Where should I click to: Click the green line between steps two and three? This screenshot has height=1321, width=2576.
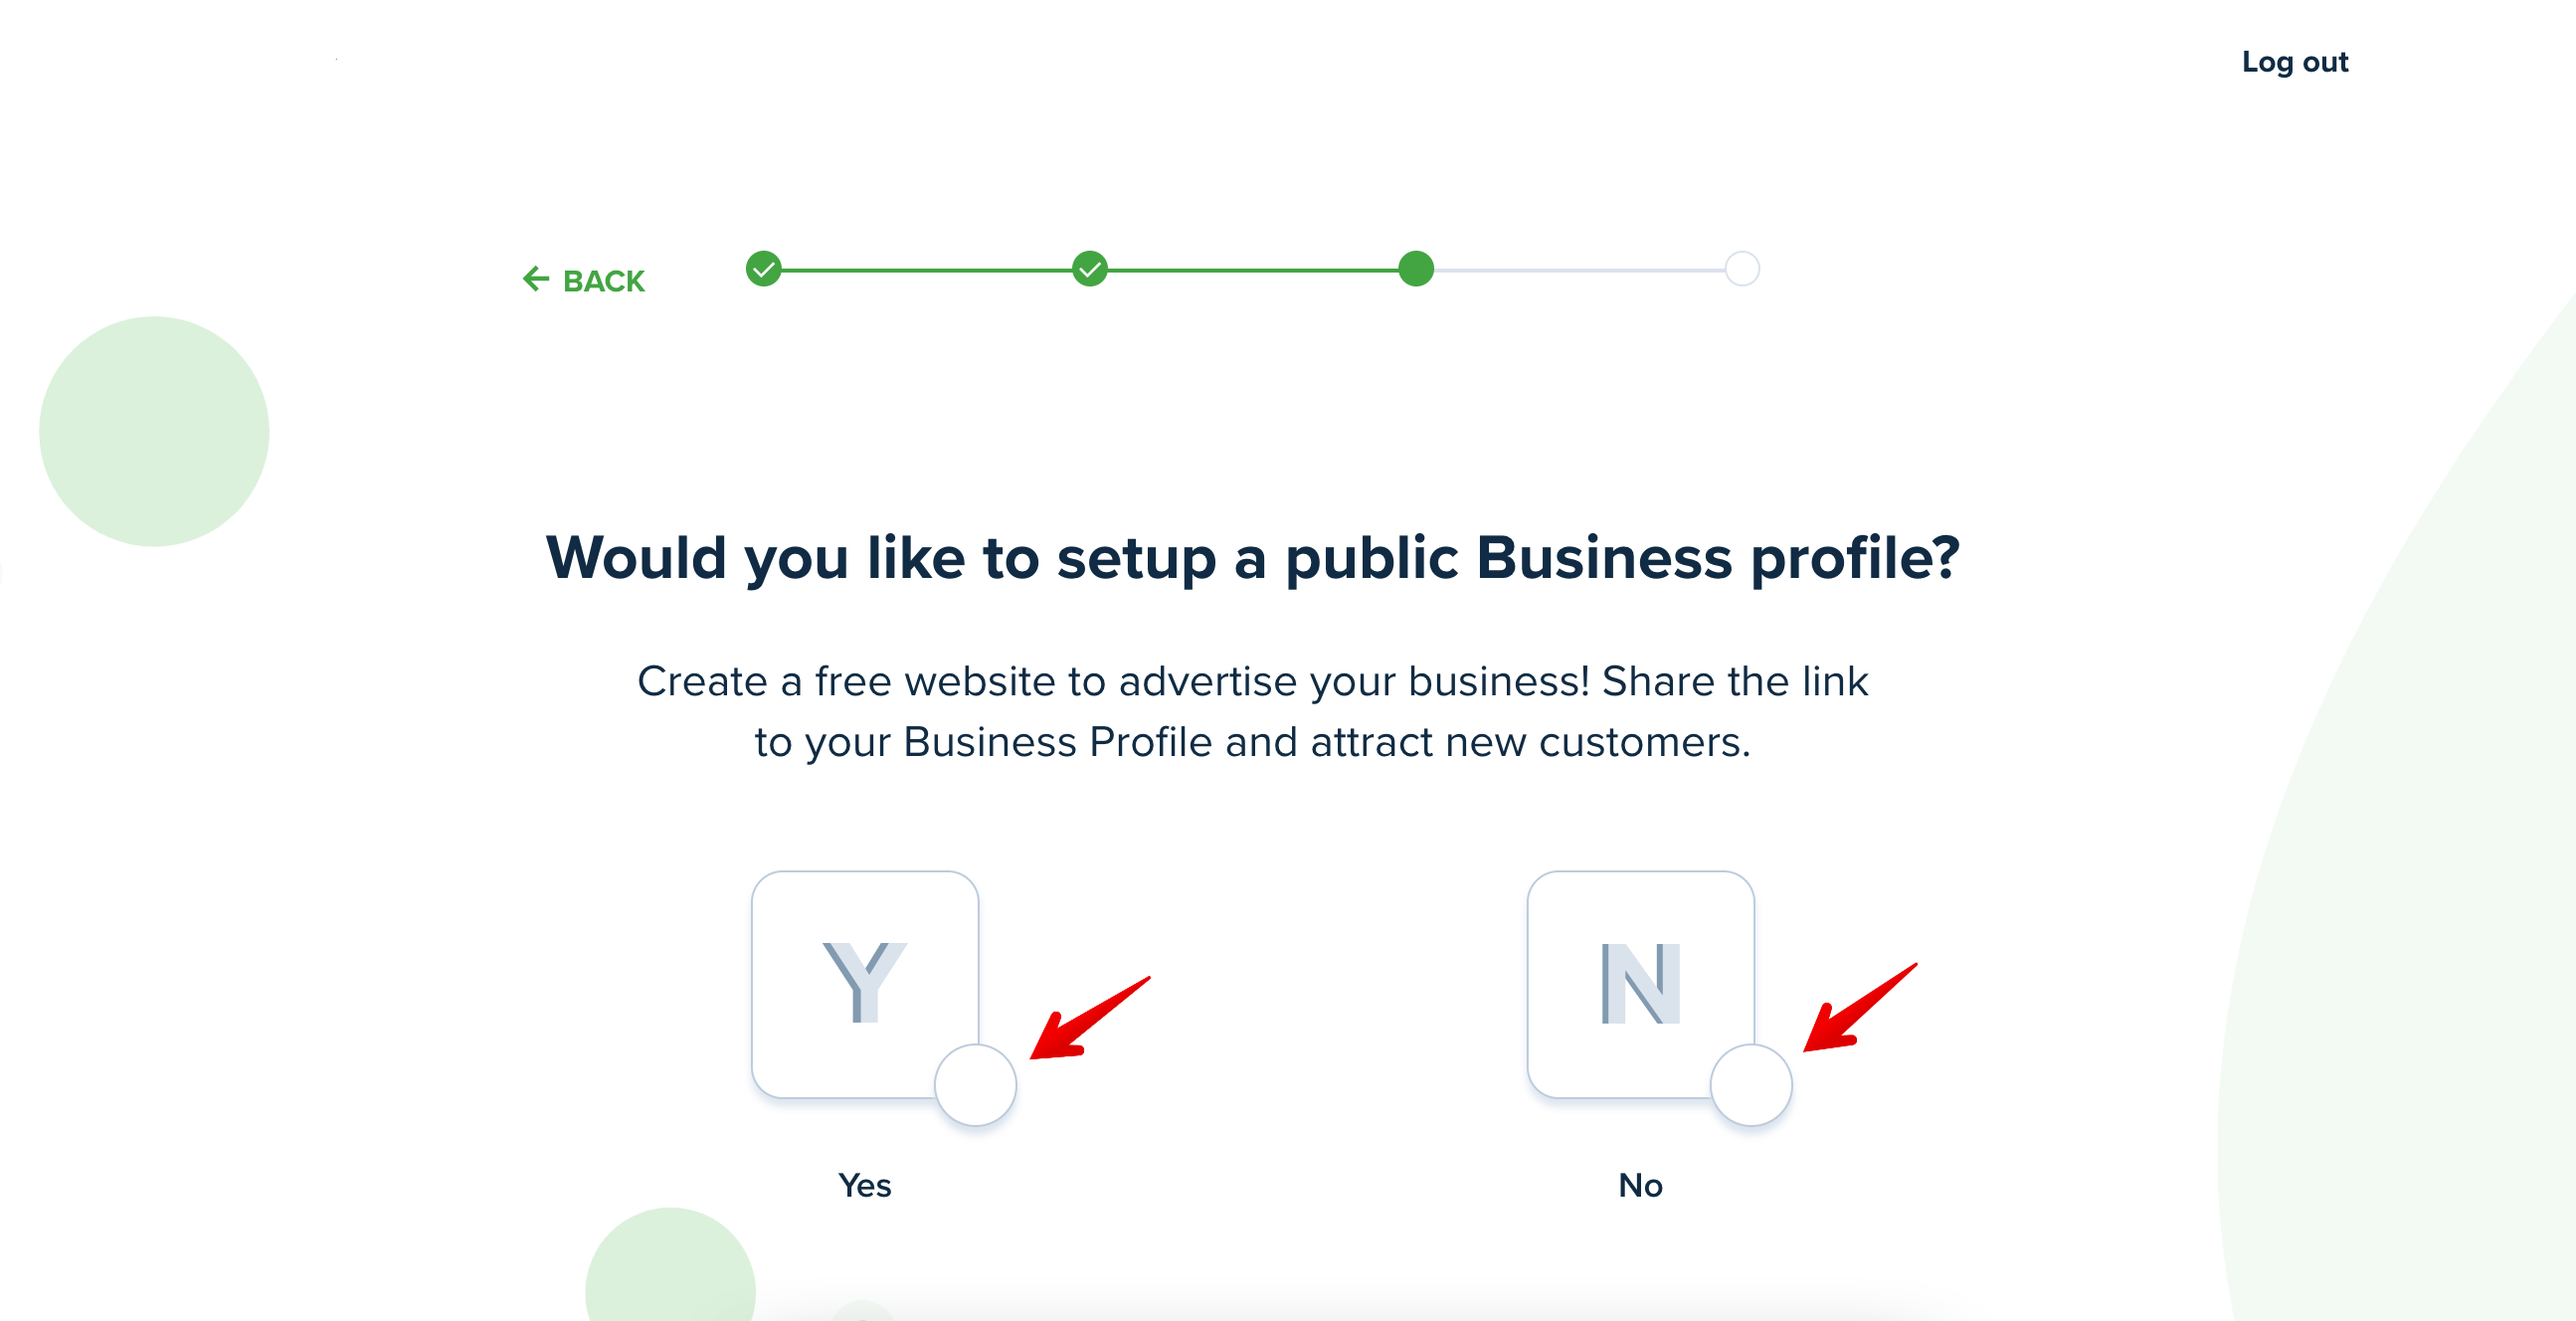(1253, 270)
